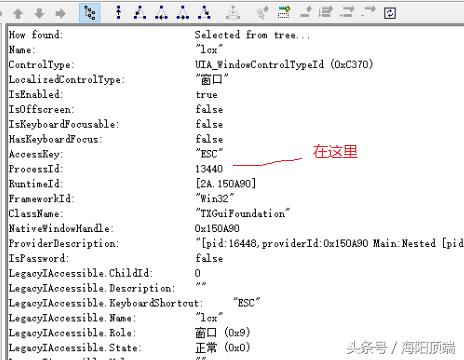464x360 pixels.
Task: Click the AccessKey "ESC" value
Action: point(209,154)
